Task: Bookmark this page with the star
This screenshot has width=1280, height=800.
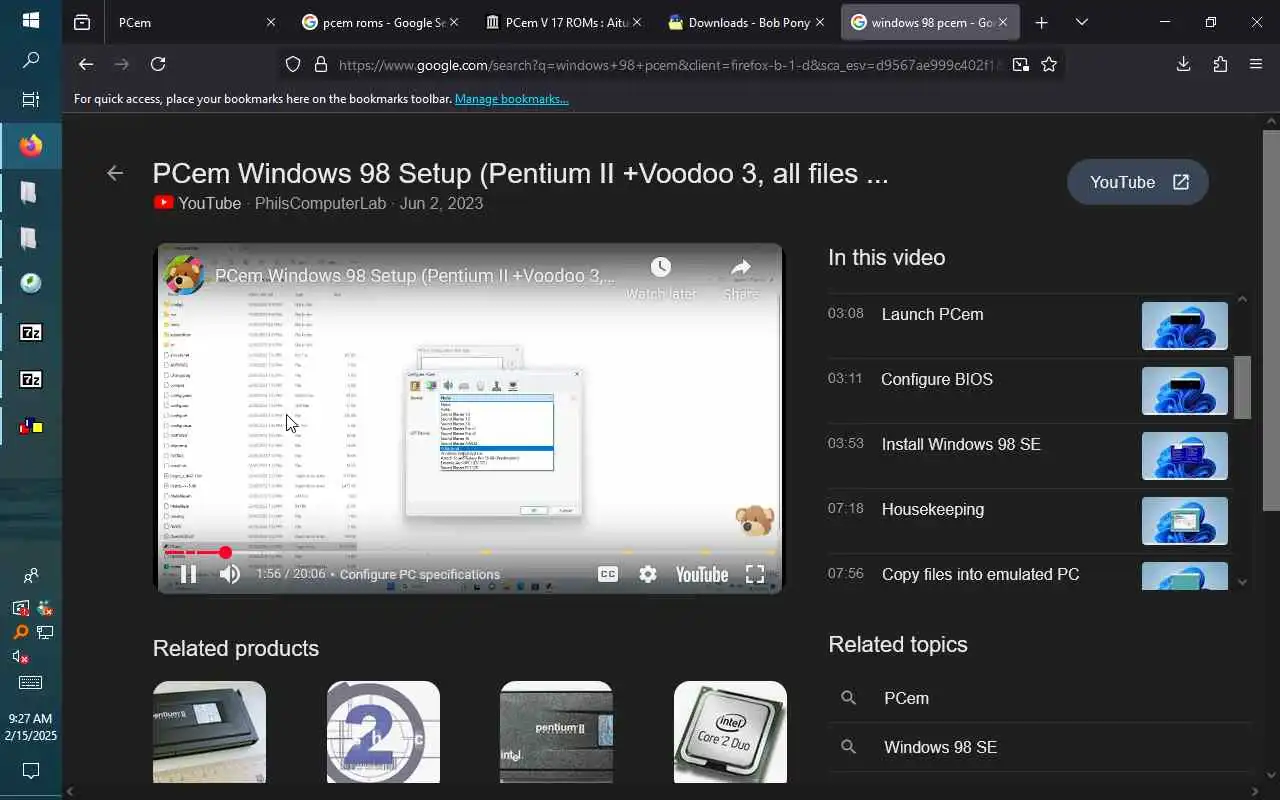Action: point(1049,64)
